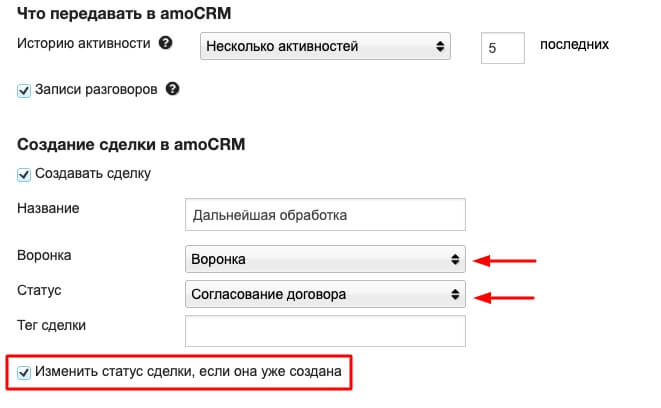Click the "Историю активности" label
The width and height of the screenshot is (661, 408).
pos(83,44)
